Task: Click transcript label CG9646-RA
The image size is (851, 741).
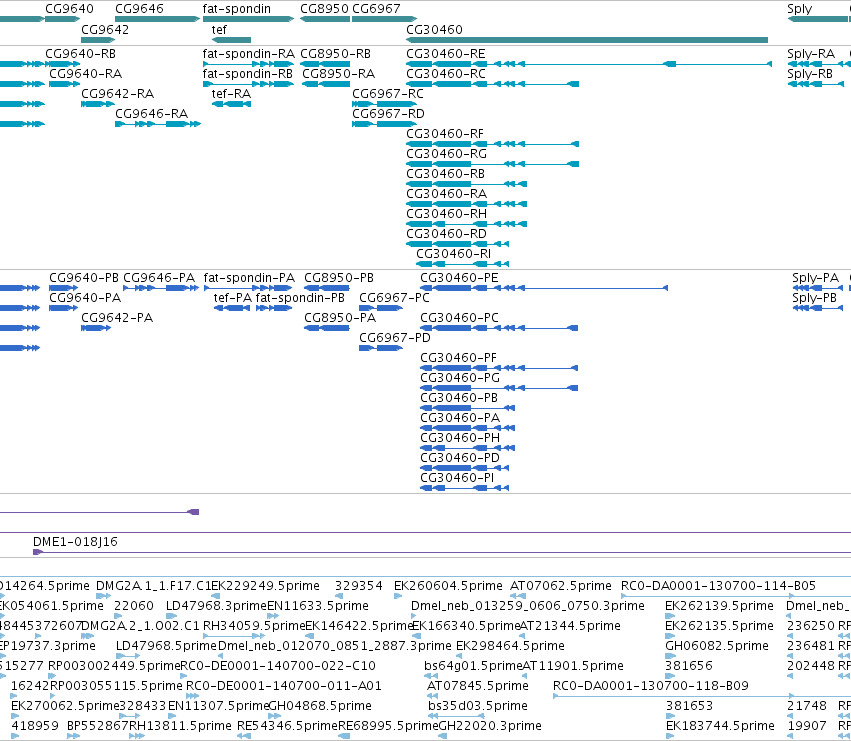Action: coord(151,114)
